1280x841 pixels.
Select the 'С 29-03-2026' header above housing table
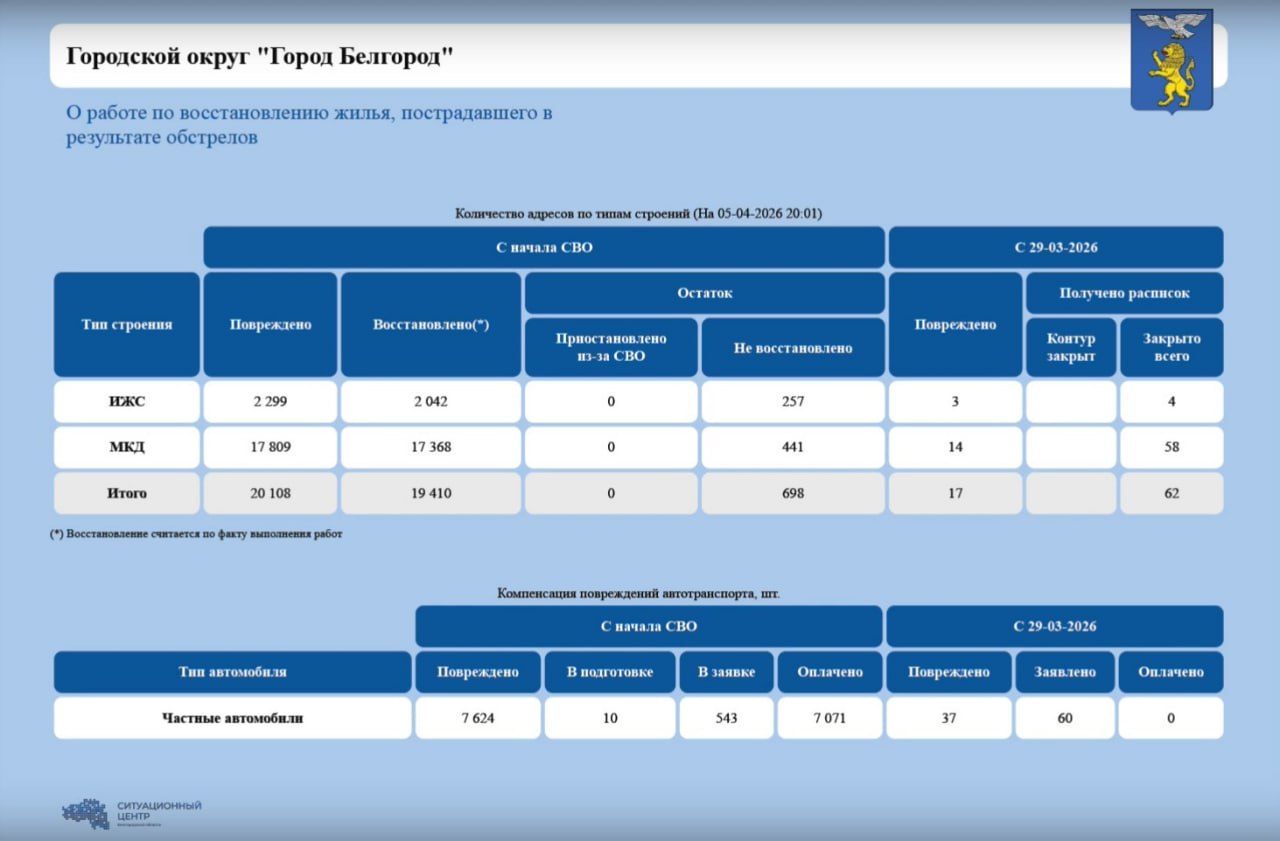[1055, 247]
